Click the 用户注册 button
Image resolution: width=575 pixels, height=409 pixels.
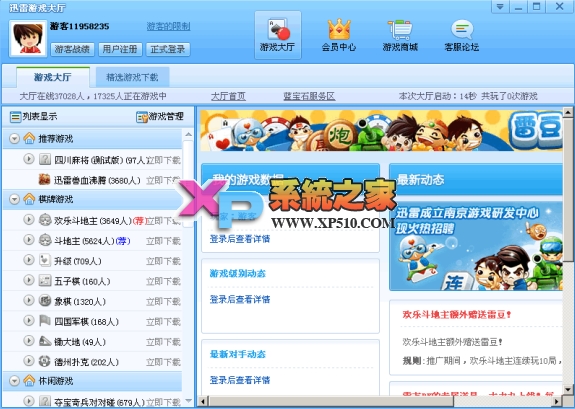(x=120, y=49)
